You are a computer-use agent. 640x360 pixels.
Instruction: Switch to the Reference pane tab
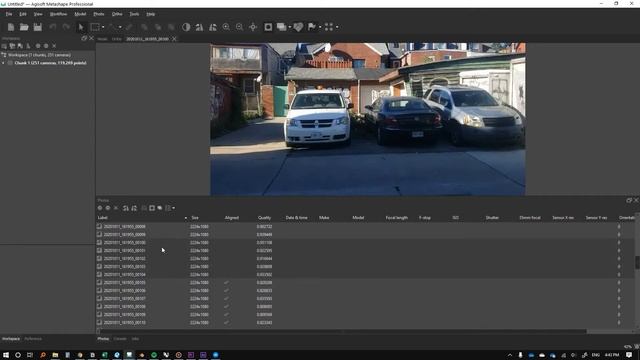33,339
